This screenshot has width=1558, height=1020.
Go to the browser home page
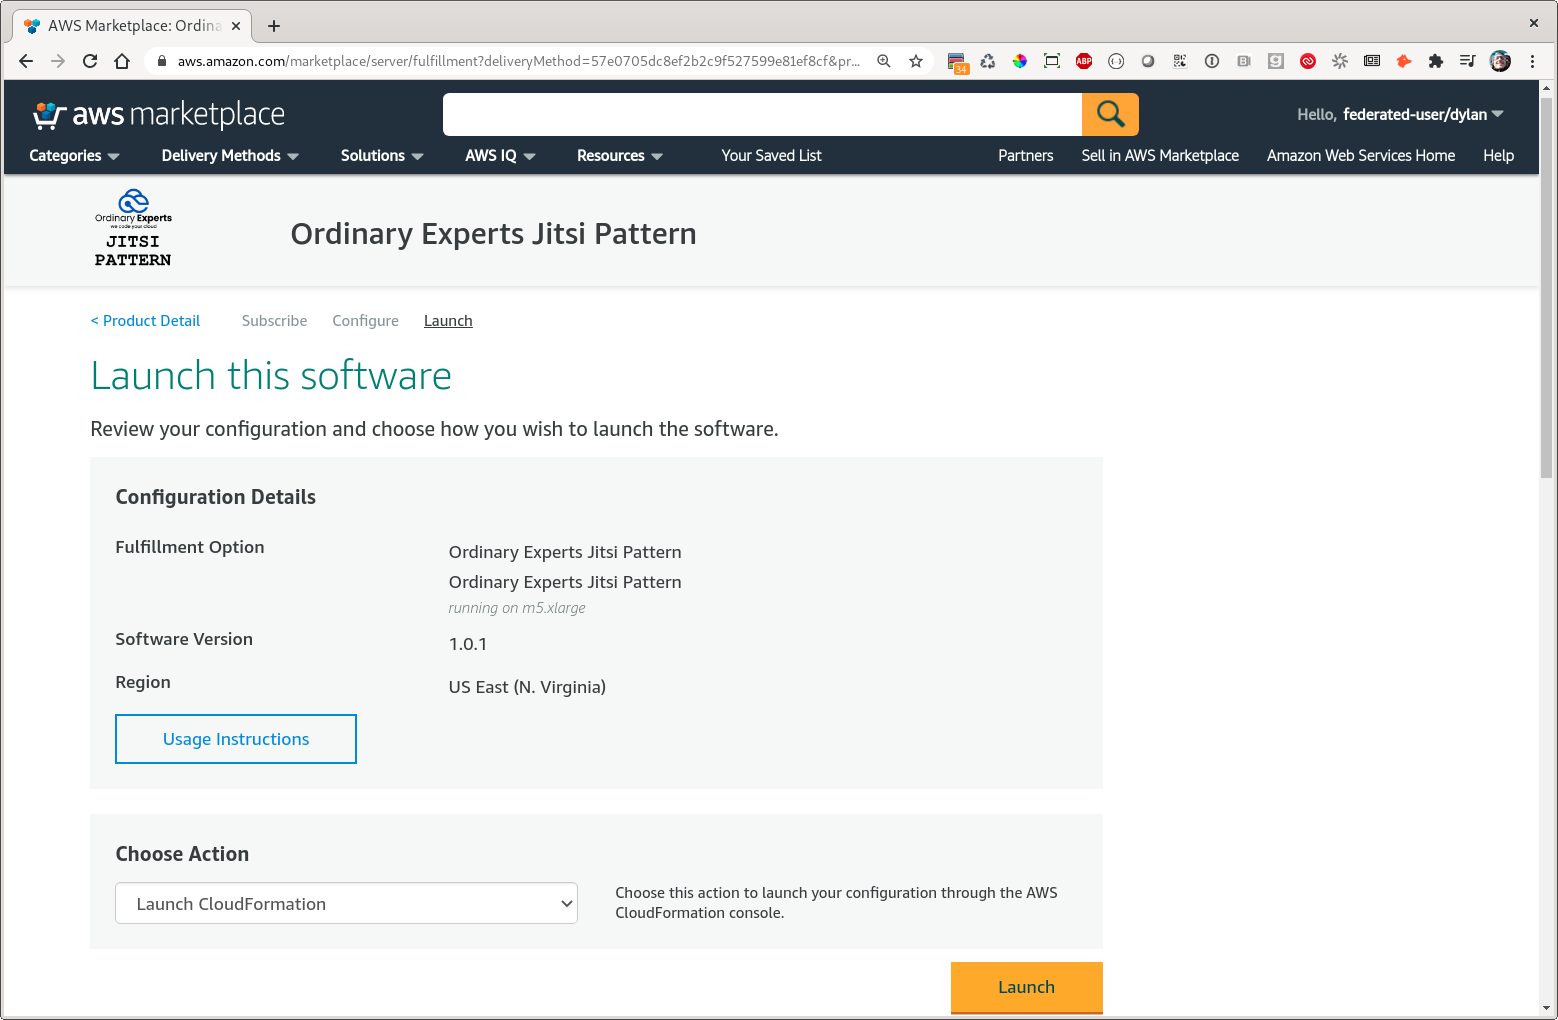point(122,61)
